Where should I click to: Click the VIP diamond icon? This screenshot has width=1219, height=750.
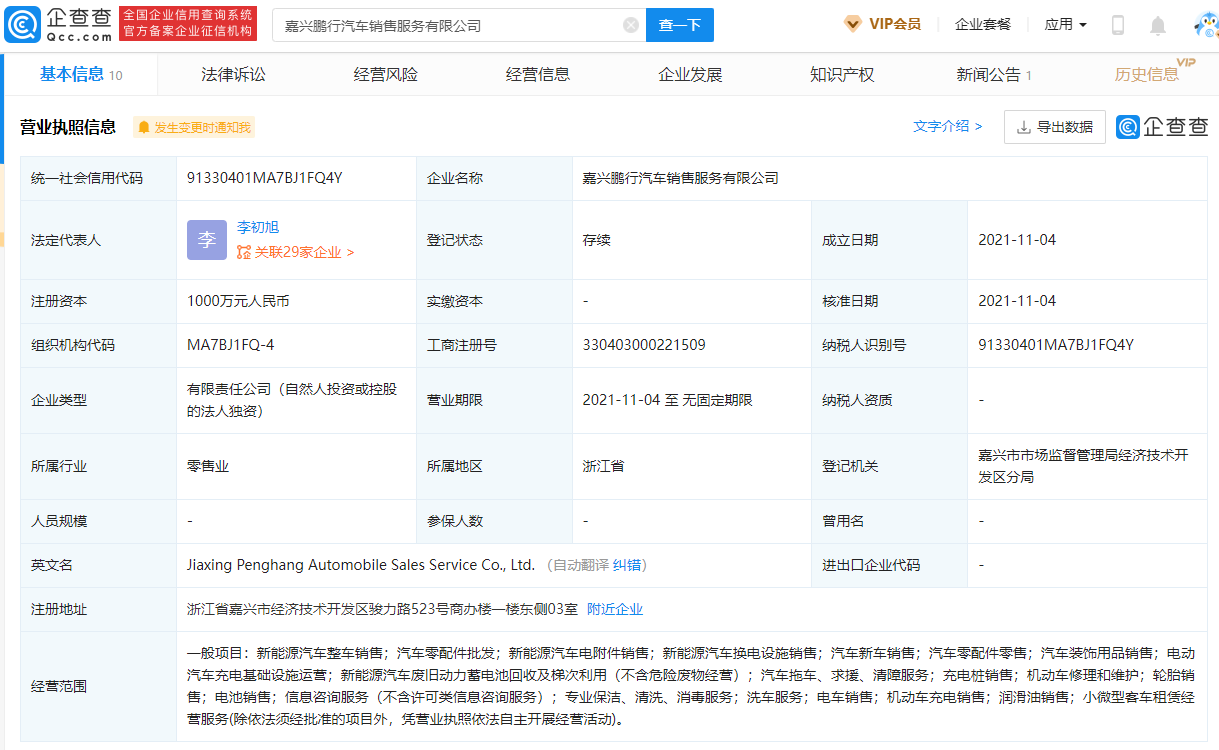click(x=853, y=24)
